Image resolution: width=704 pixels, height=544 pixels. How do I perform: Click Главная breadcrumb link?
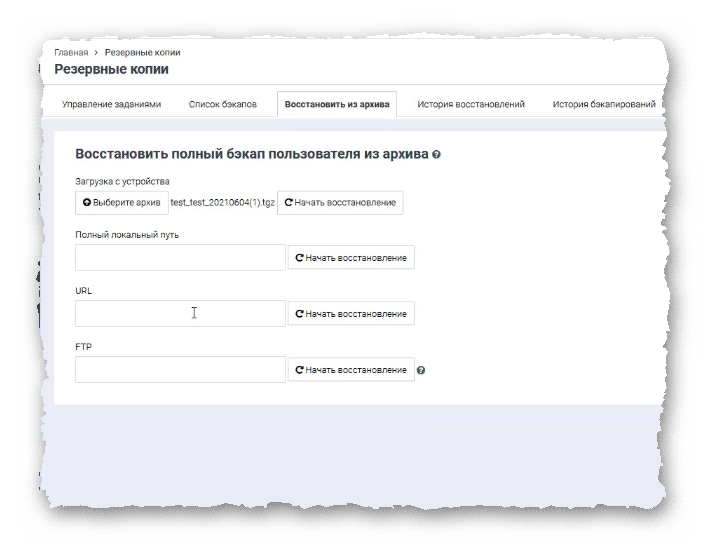click(x=71, y=53)
